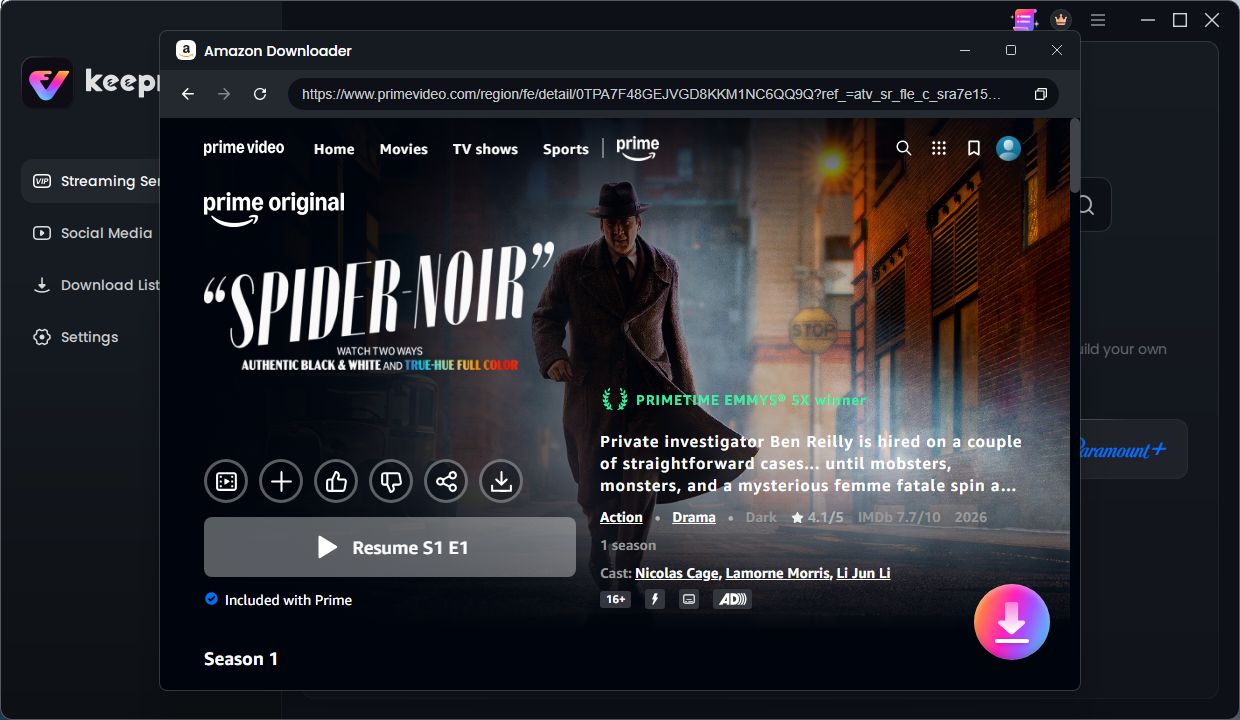Click the IMDb 7.7/10 rating
The width and height of the screenshot is (1240, 720).
pos(899,517)
